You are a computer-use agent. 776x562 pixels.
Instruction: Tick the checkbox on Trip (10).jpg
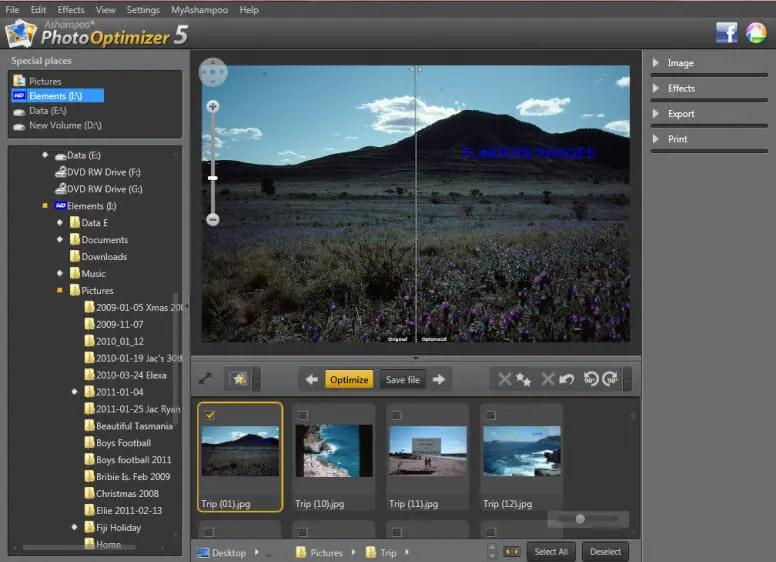(x=303, y=415)
